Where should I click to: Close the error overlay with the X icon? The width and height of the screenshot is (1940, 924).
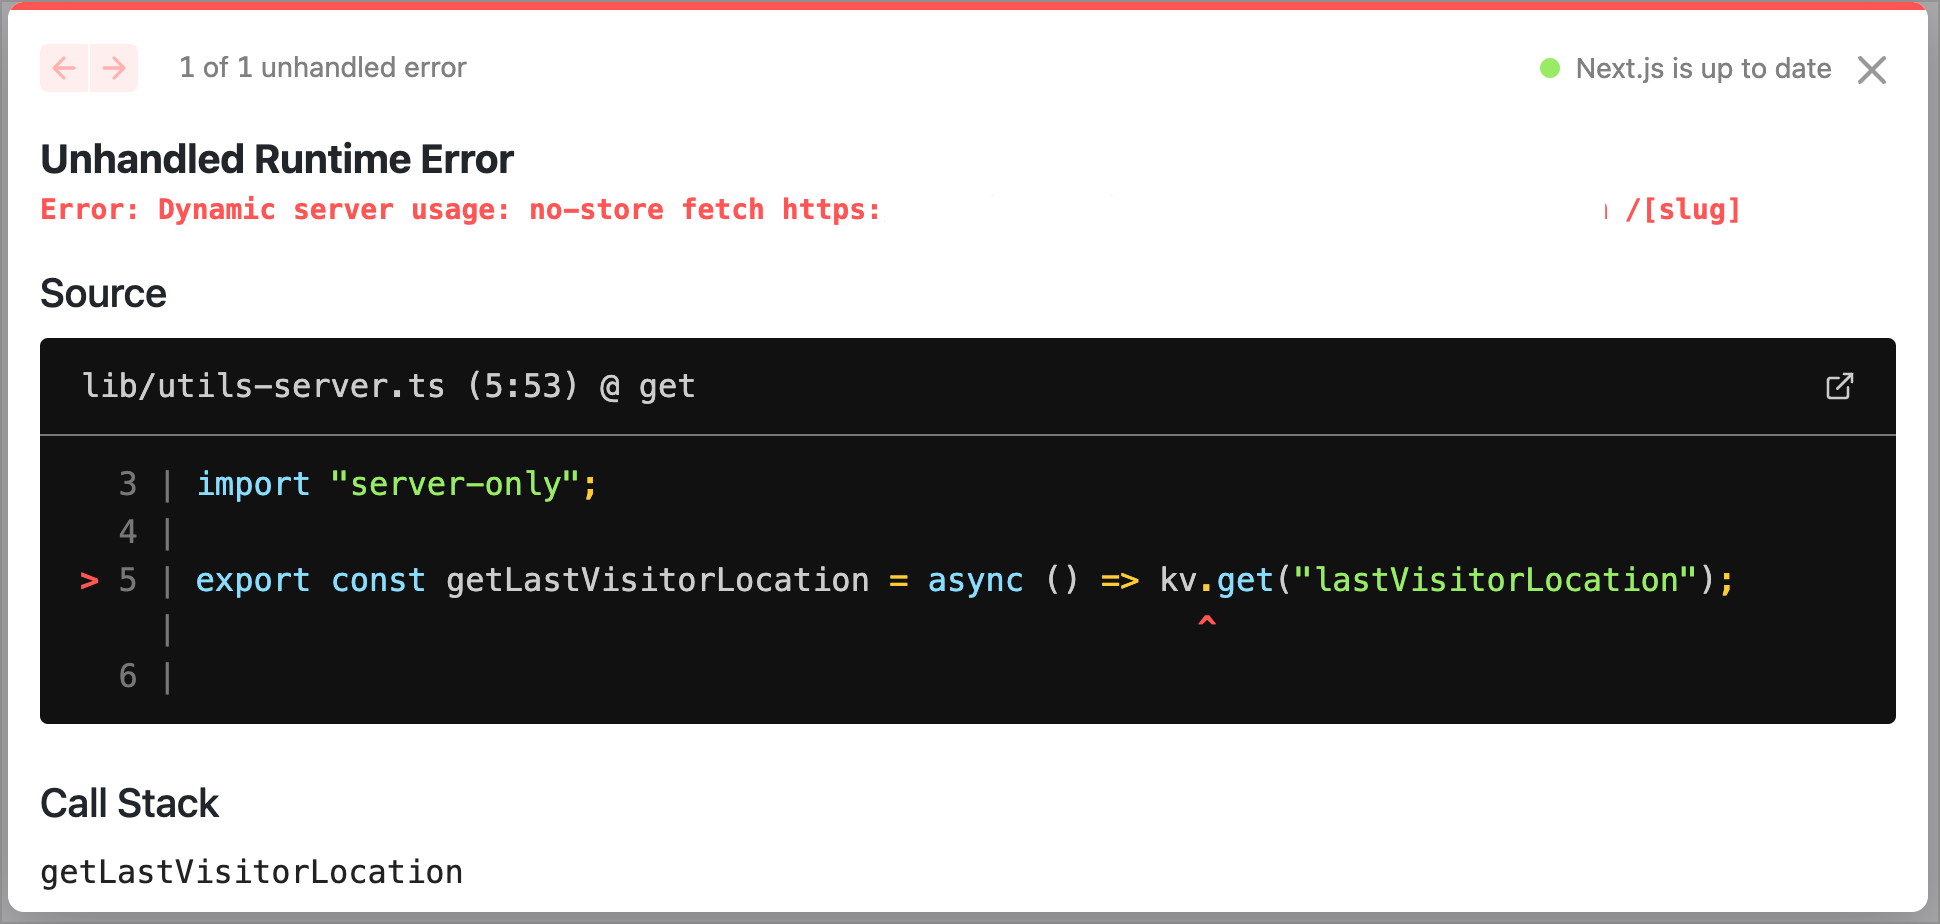coord(1872,69)
